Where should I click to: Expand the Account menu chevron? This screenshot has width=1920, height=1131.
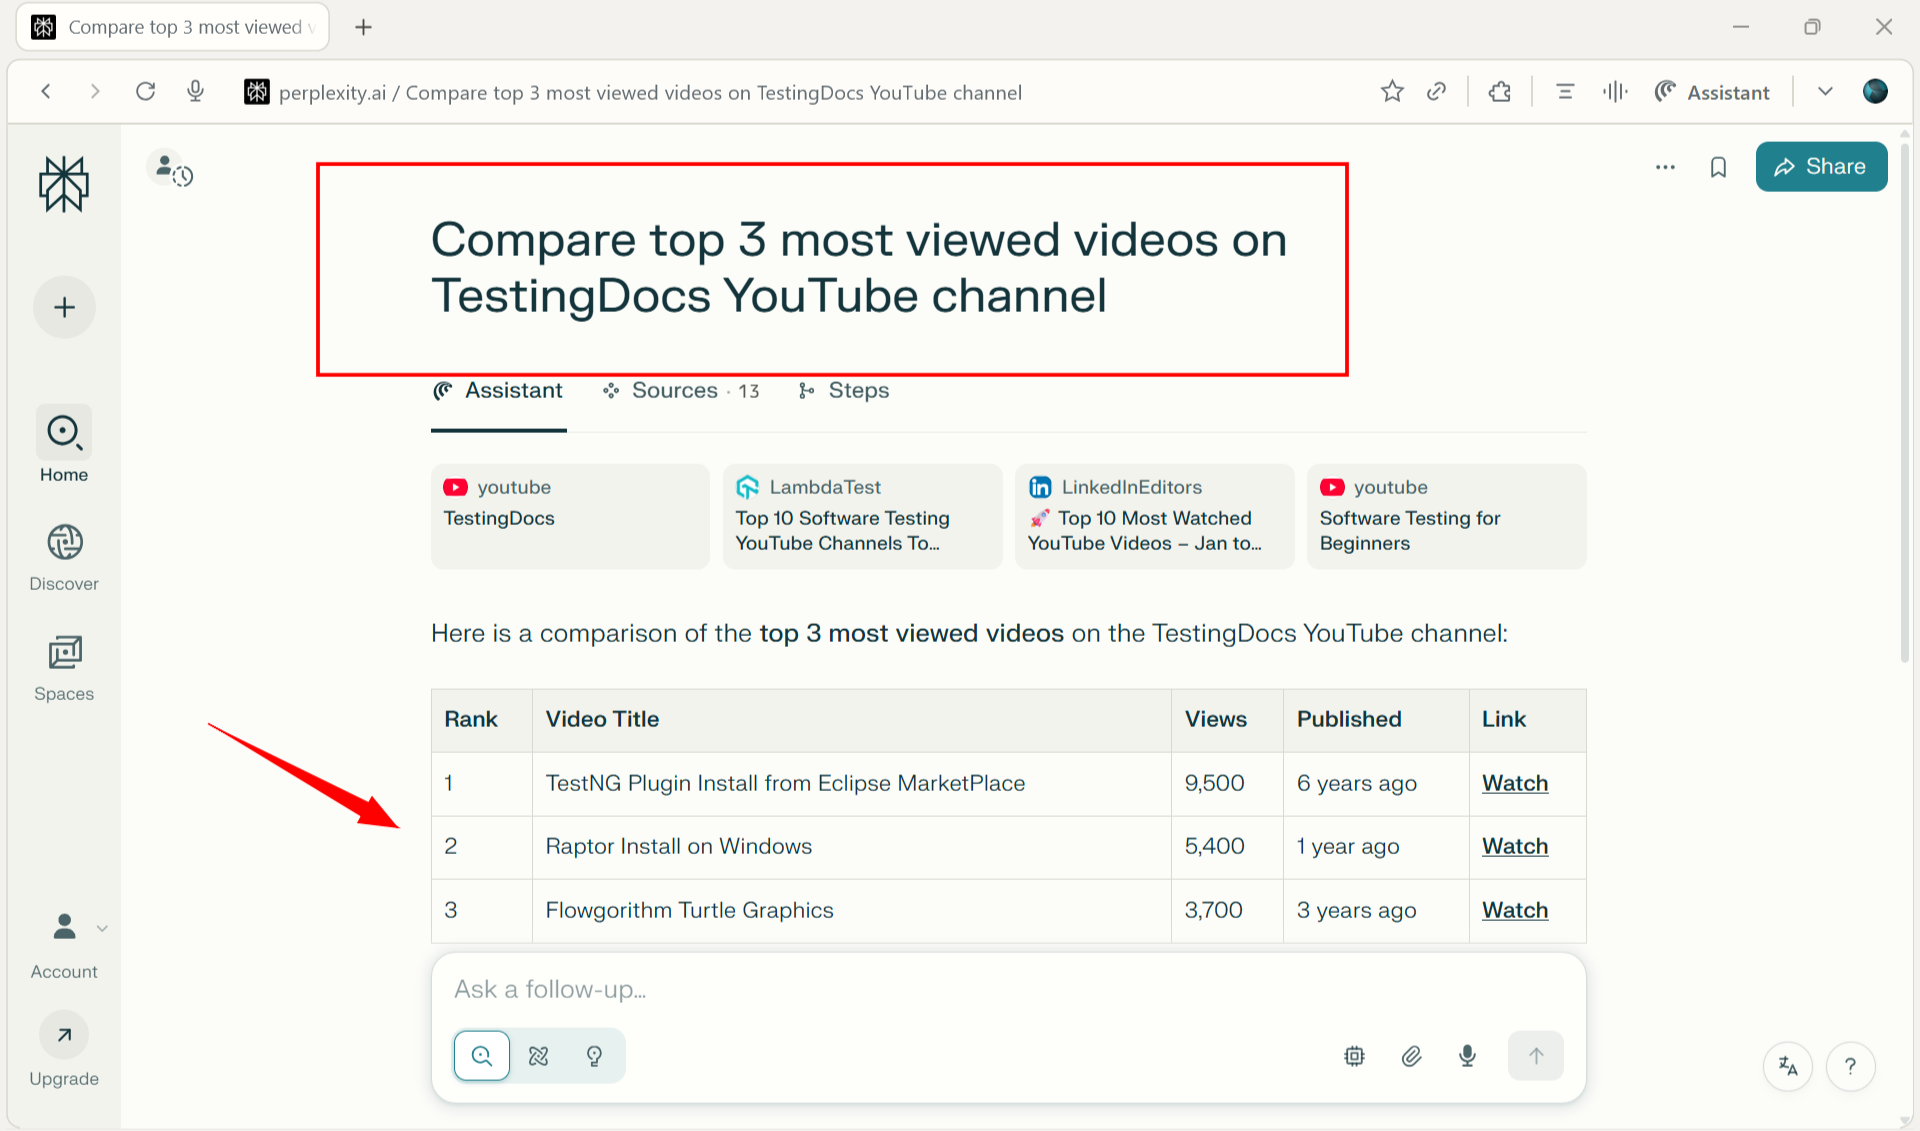point(102,928)
